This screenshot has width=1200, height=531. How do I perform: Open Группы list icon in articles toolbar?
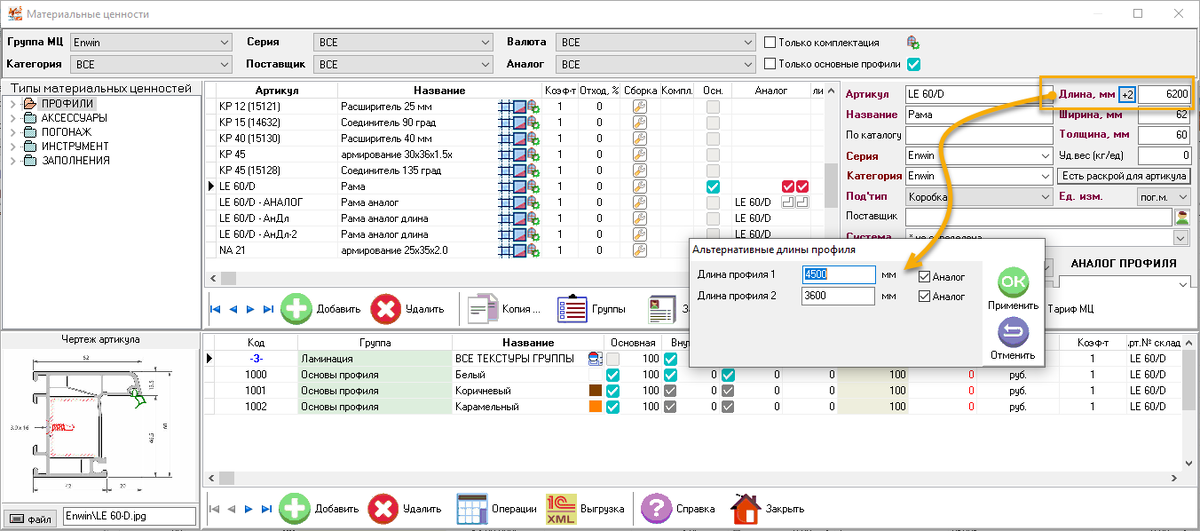[x=572, y=309]
